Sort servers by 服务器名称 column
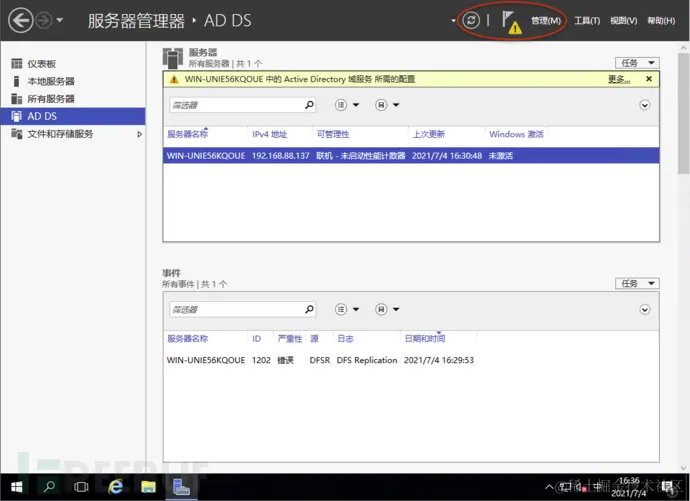Screen dimensions: 690x501 tap(187, 134)
